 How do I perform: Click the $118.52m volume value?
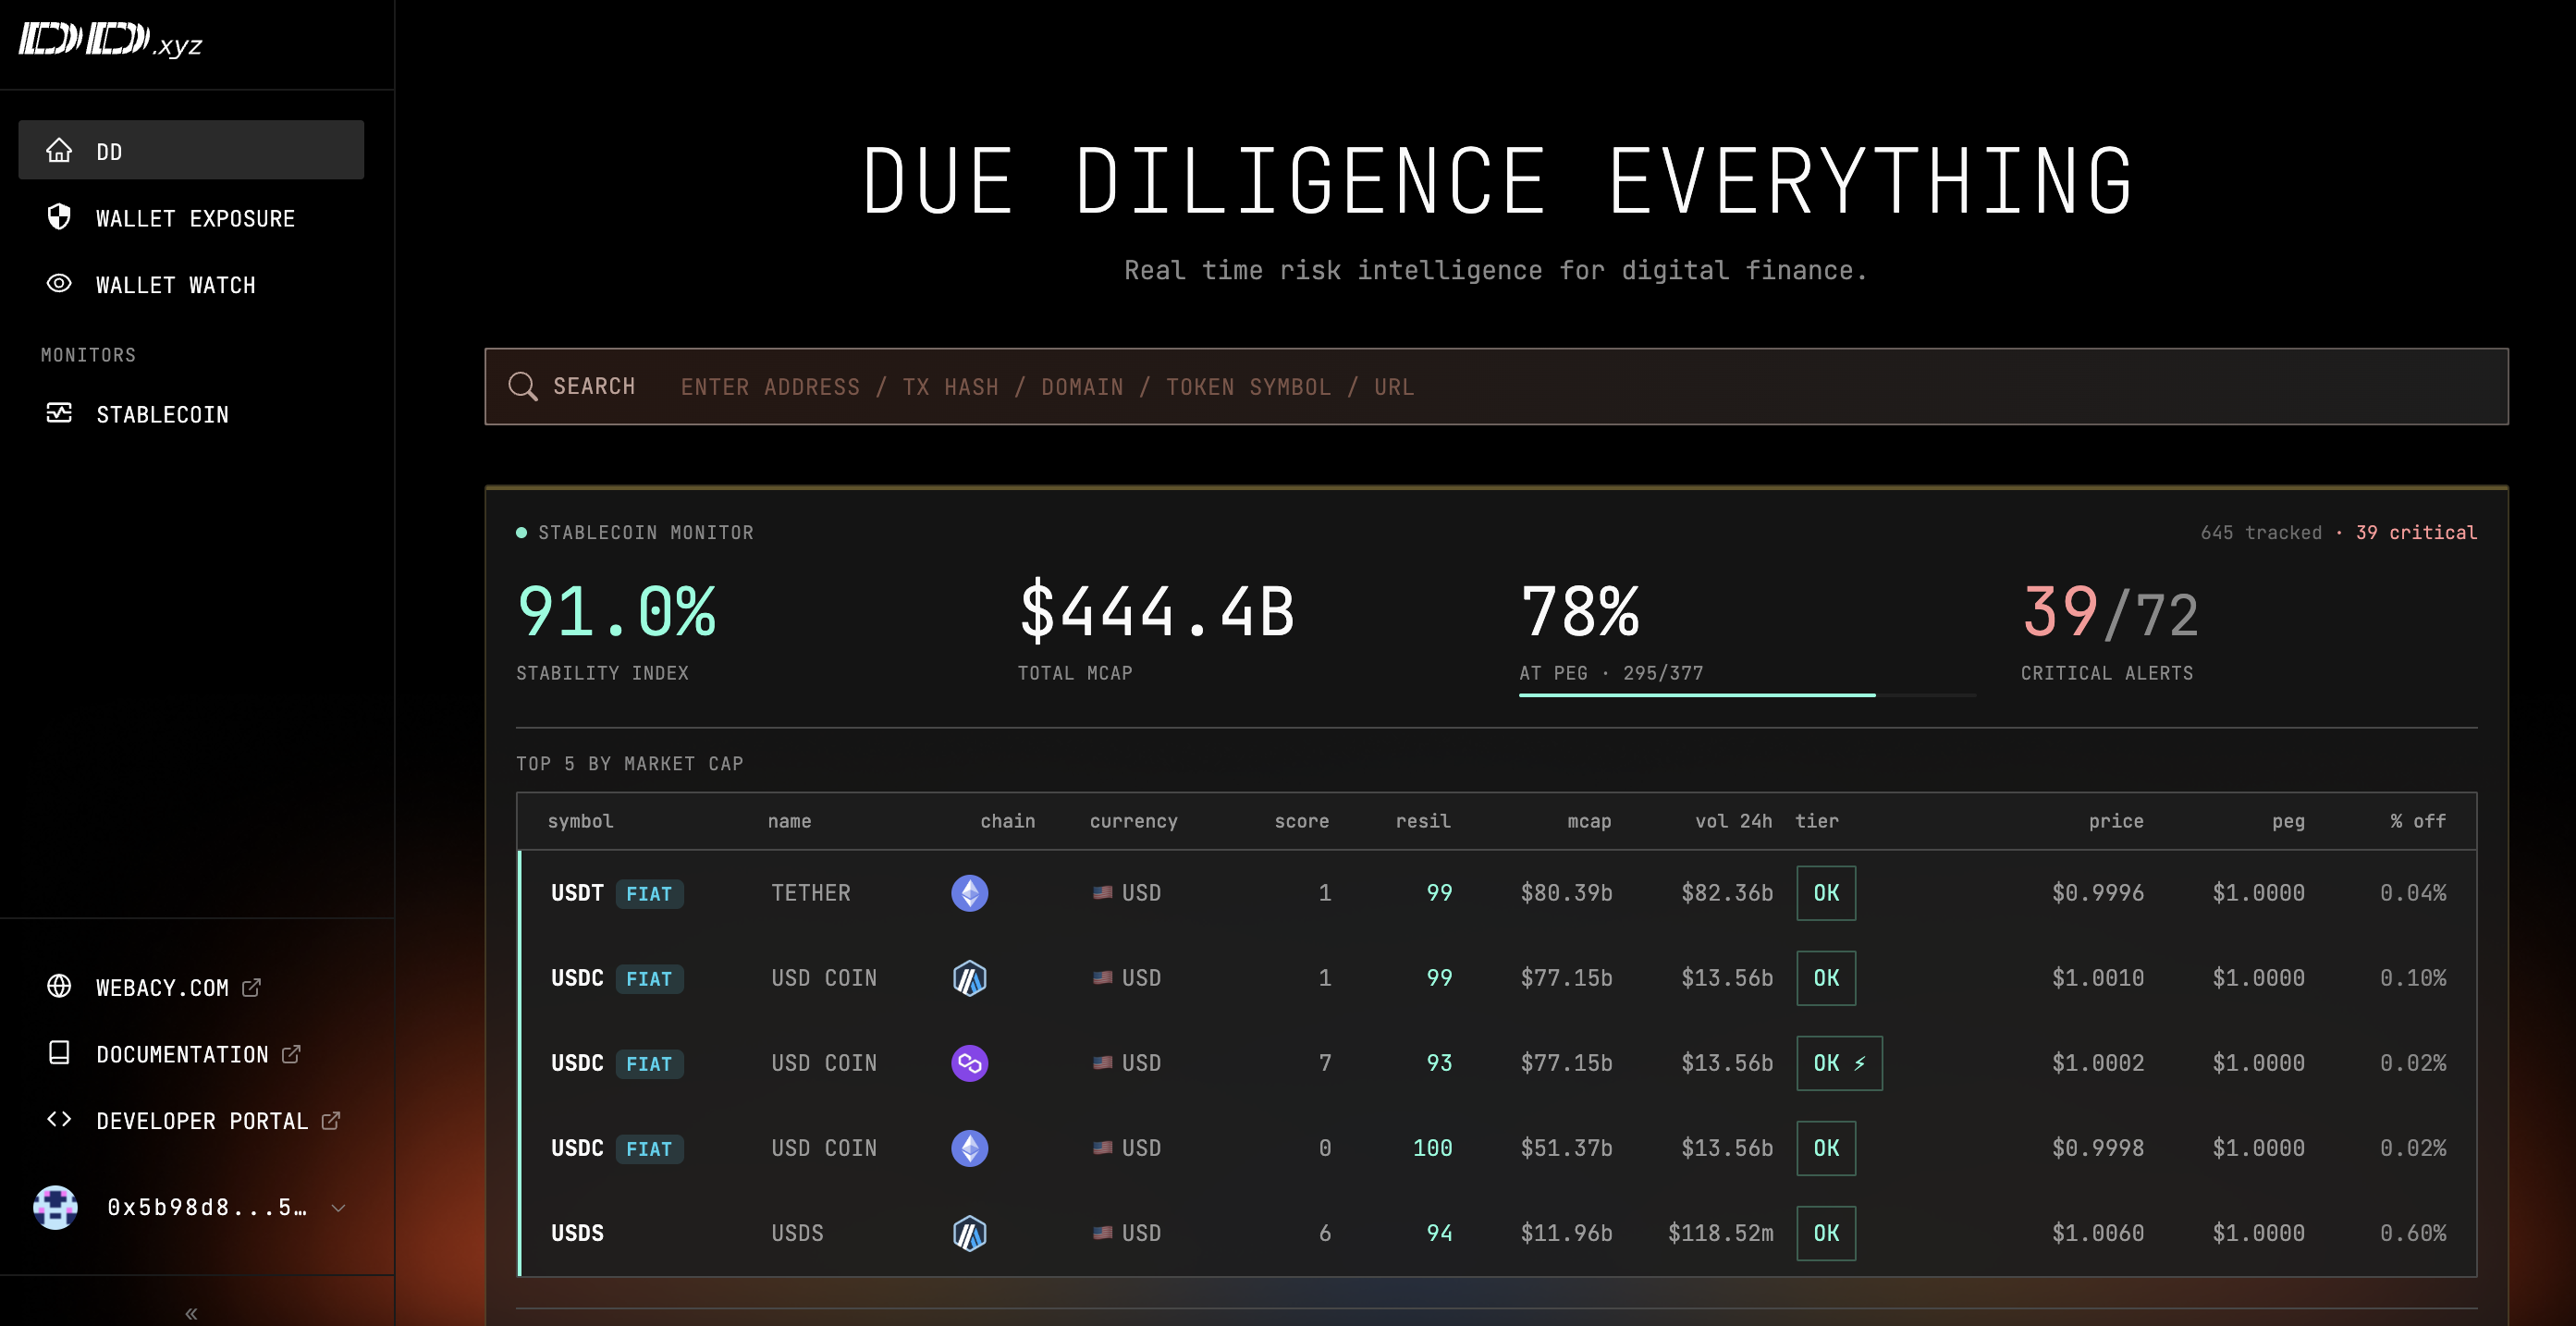1720,1233
